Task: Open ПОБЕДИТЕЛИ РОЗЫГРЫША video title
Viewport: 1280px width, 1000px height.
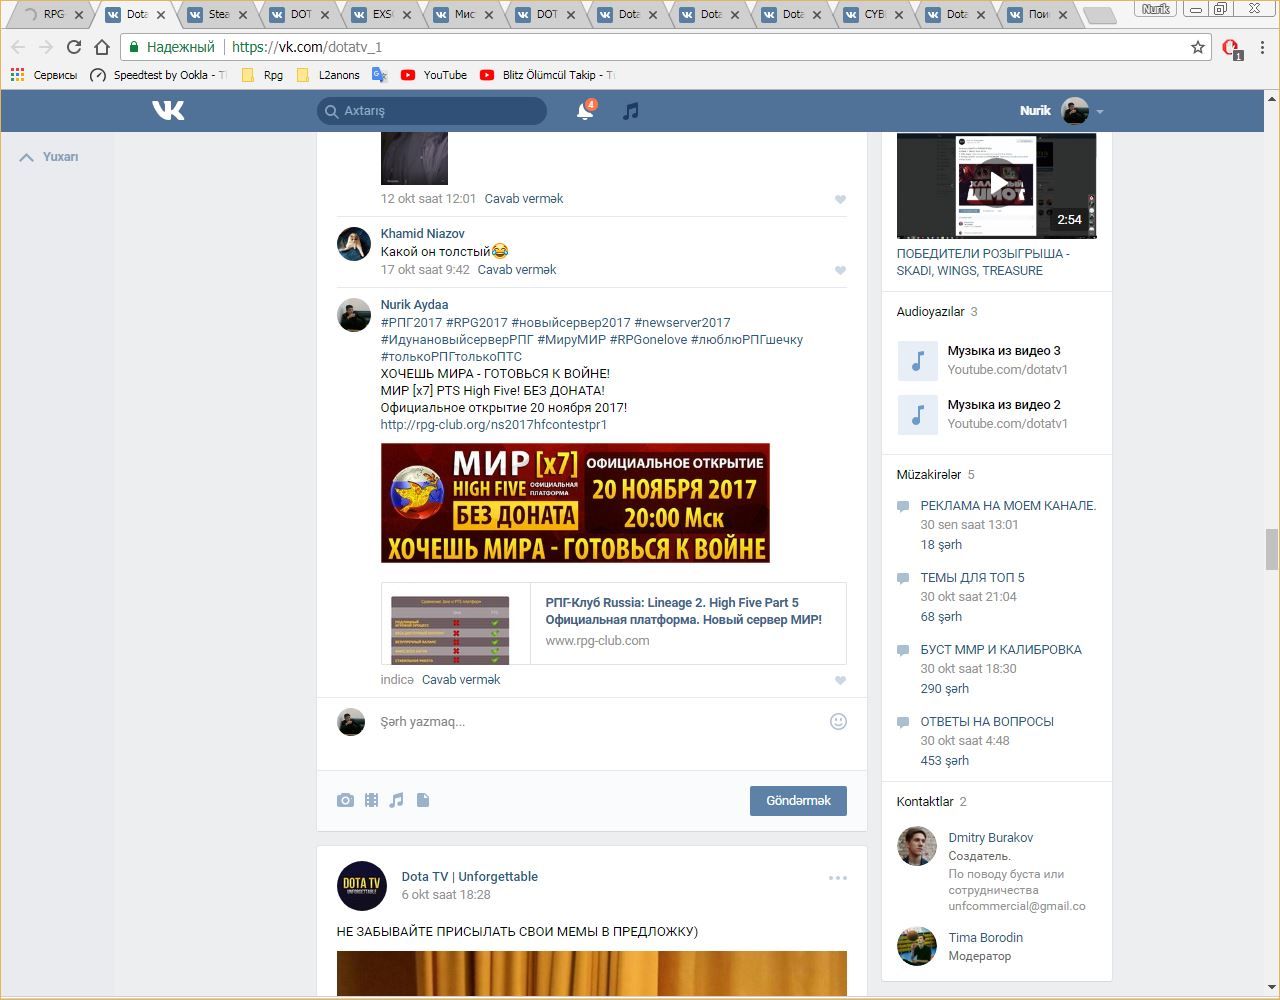Action: 983,262
